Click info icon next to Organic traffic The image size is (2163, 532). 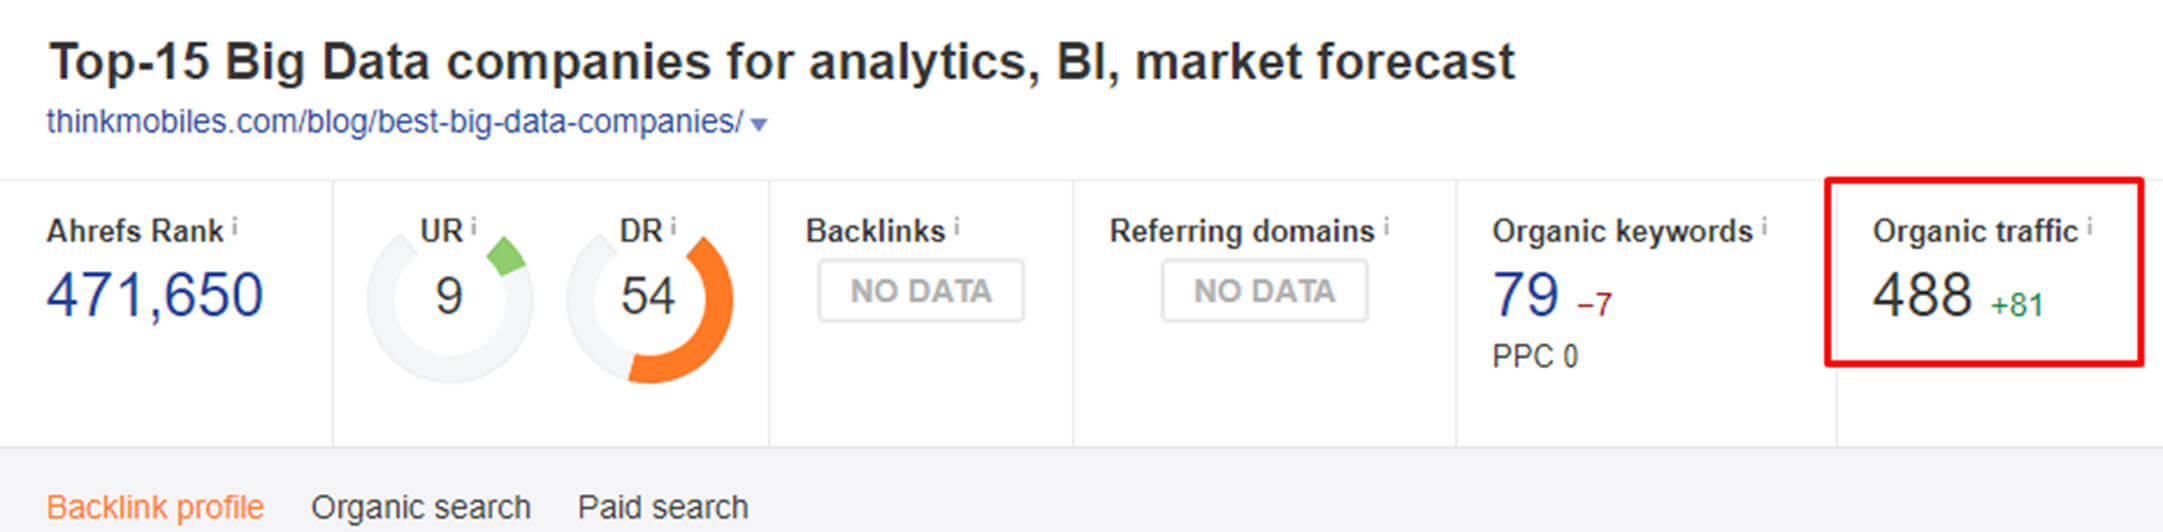coord(2090,227)
